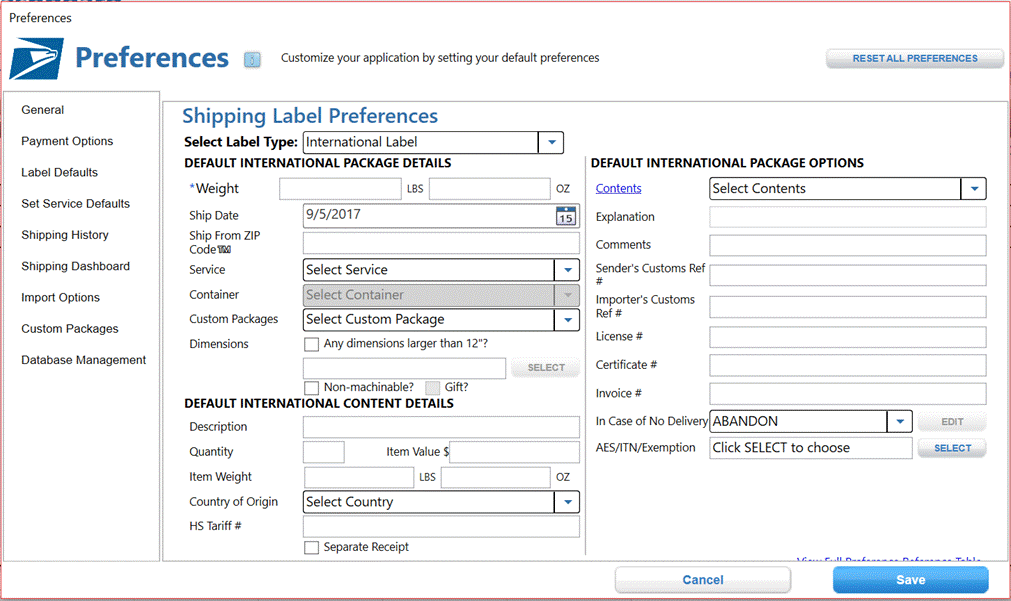Screen dimensions: 1011x601
Task: Expand the Select Custom Package dropdown
Action: pyautogui.click(x=567, y=320)
